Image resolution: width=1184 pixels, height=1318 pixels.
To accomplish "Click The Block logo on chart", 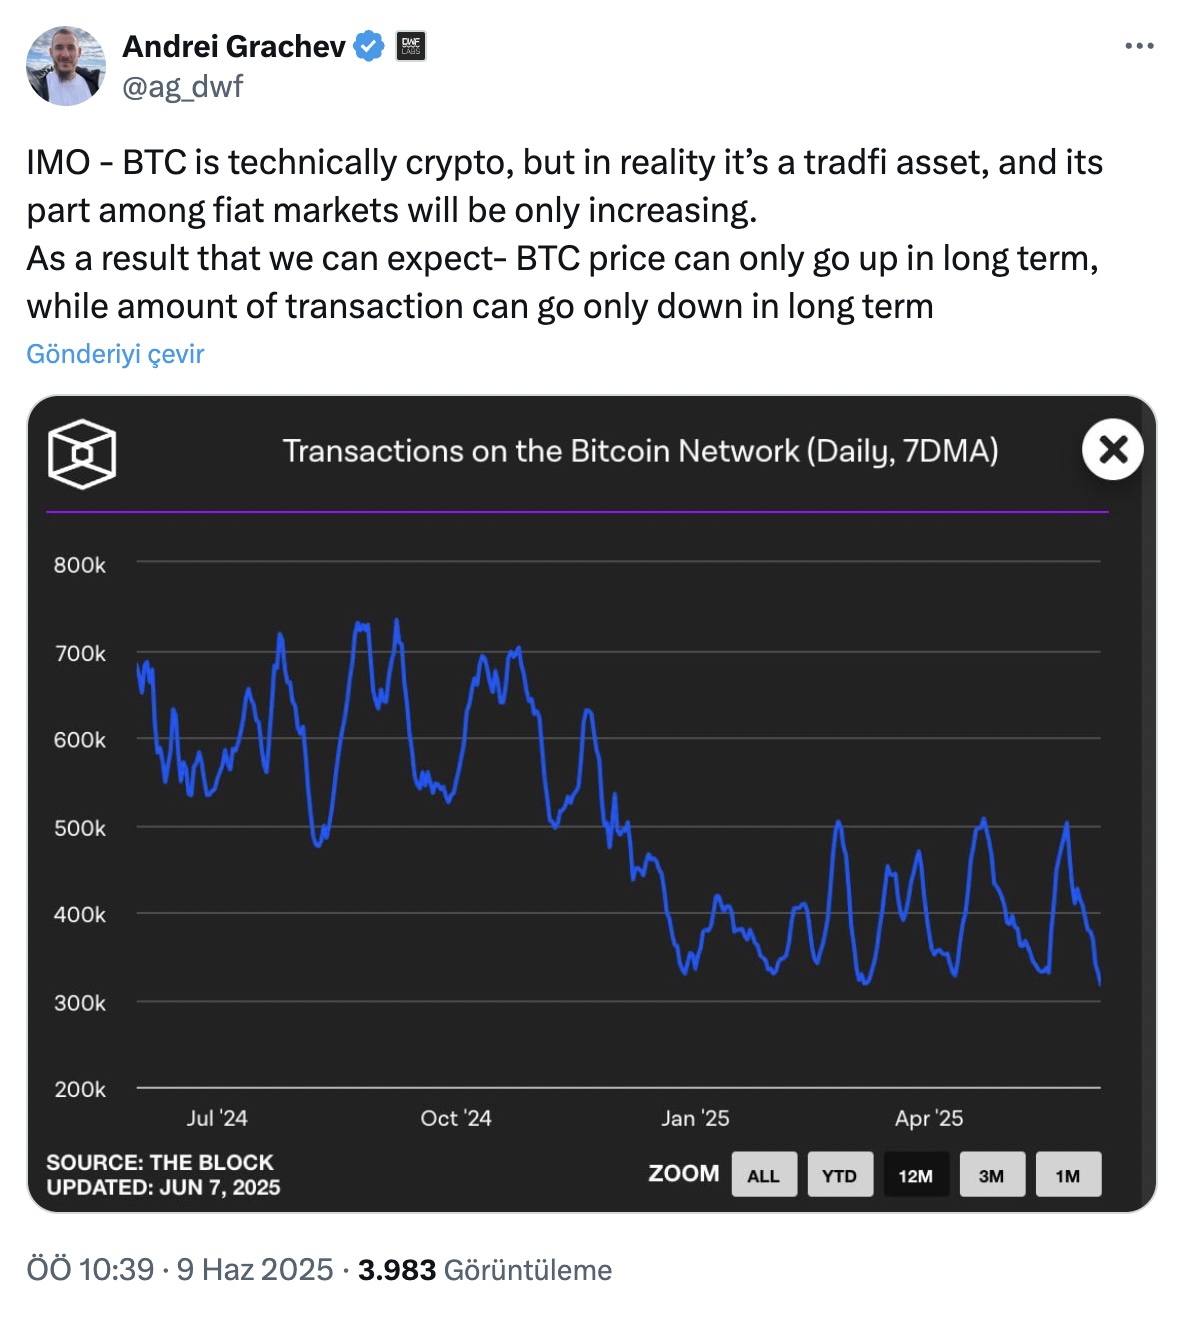I will [82, 454].
